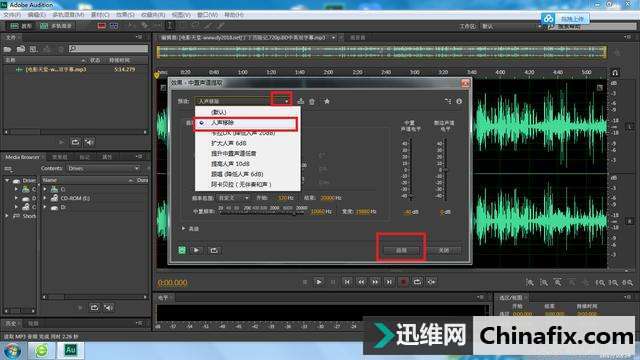Save preset icon in effect dialog
Viewport: 640px width, 360px height.
click(x=301, y=101)
